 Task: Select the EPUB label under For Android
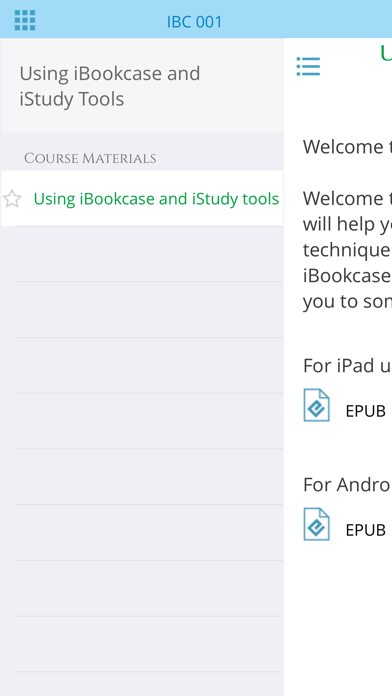[365, 530]
